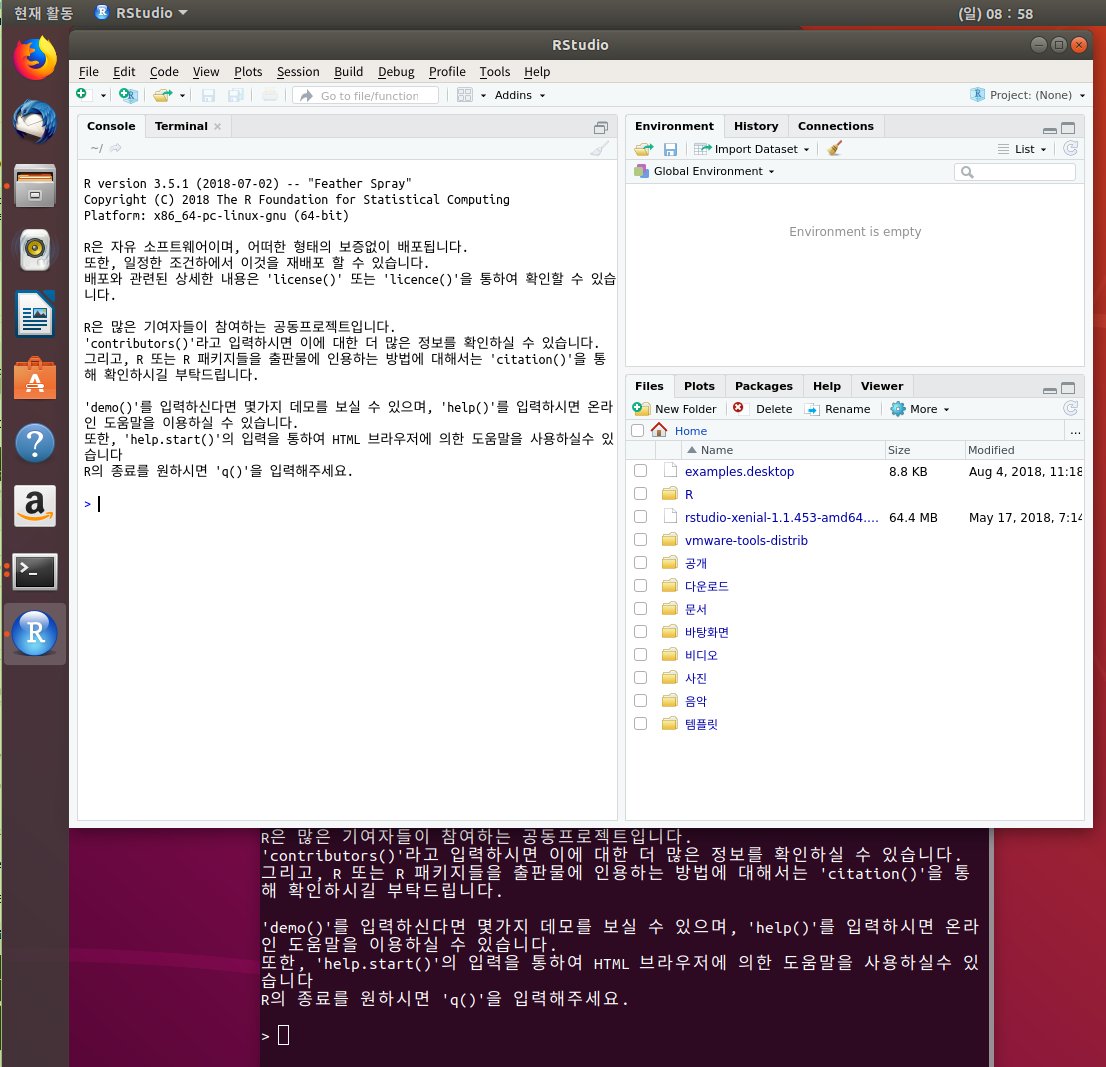Screen dimensions: 1106x1067
Task: Open the Tools menu
Action: [494, 71]
